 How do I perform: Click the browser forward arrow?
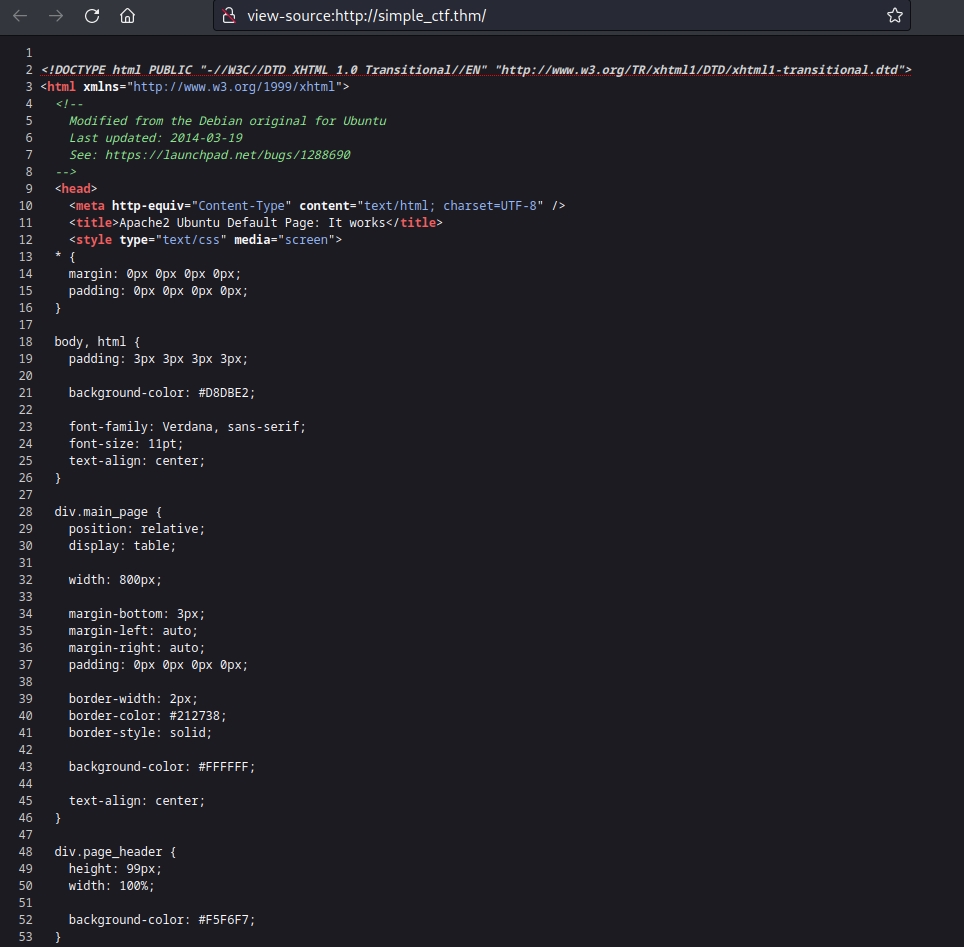pyautogui.click(x=56, y=16)
